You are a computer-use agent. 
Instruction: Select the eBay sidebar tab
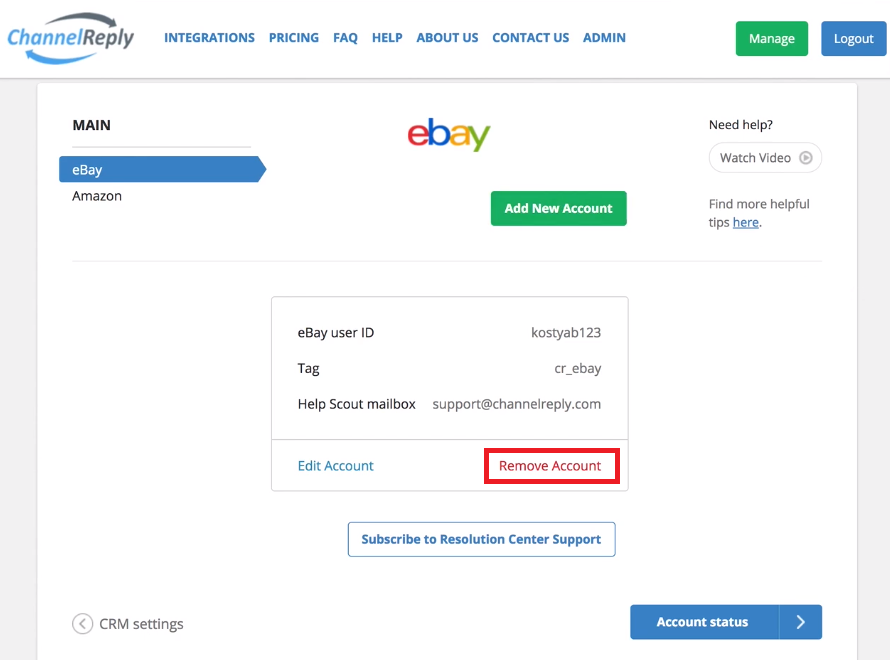click(x=162, y=169)
